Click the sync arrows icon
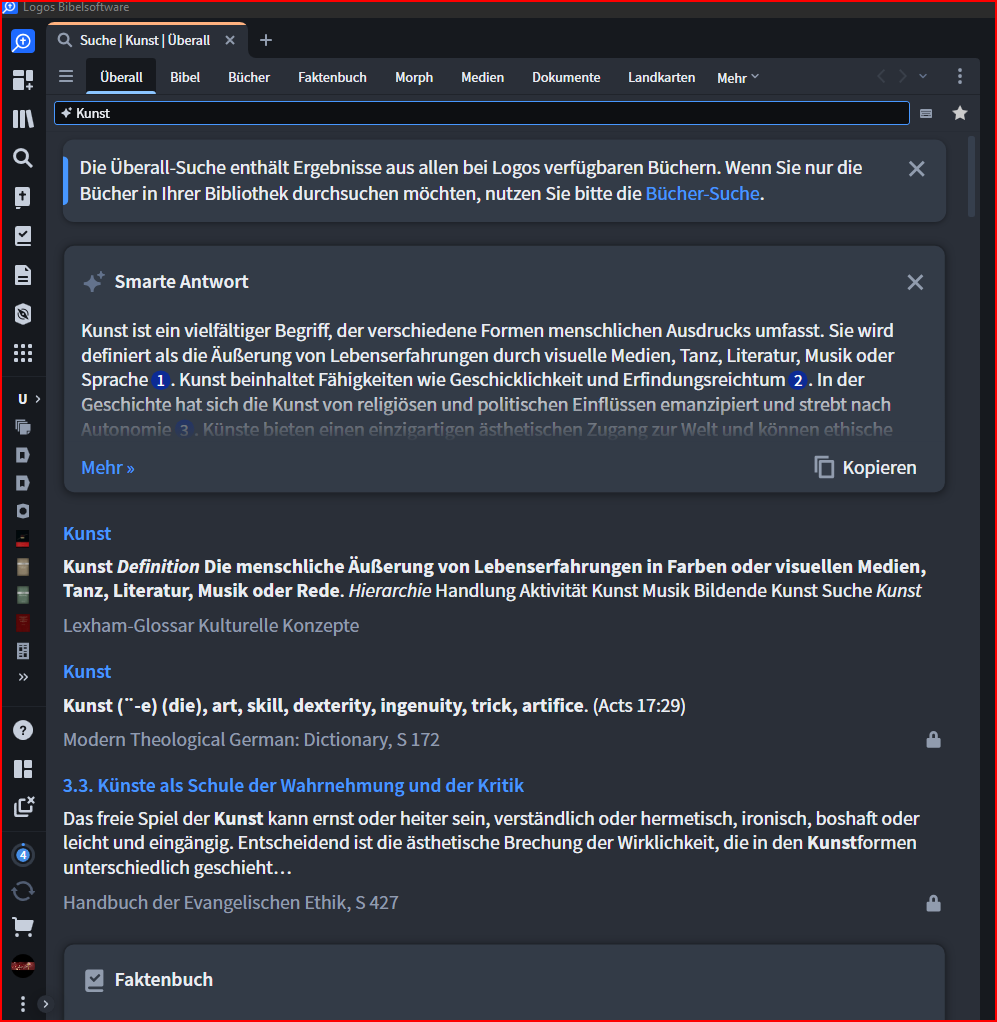 [x=23, y=891]
